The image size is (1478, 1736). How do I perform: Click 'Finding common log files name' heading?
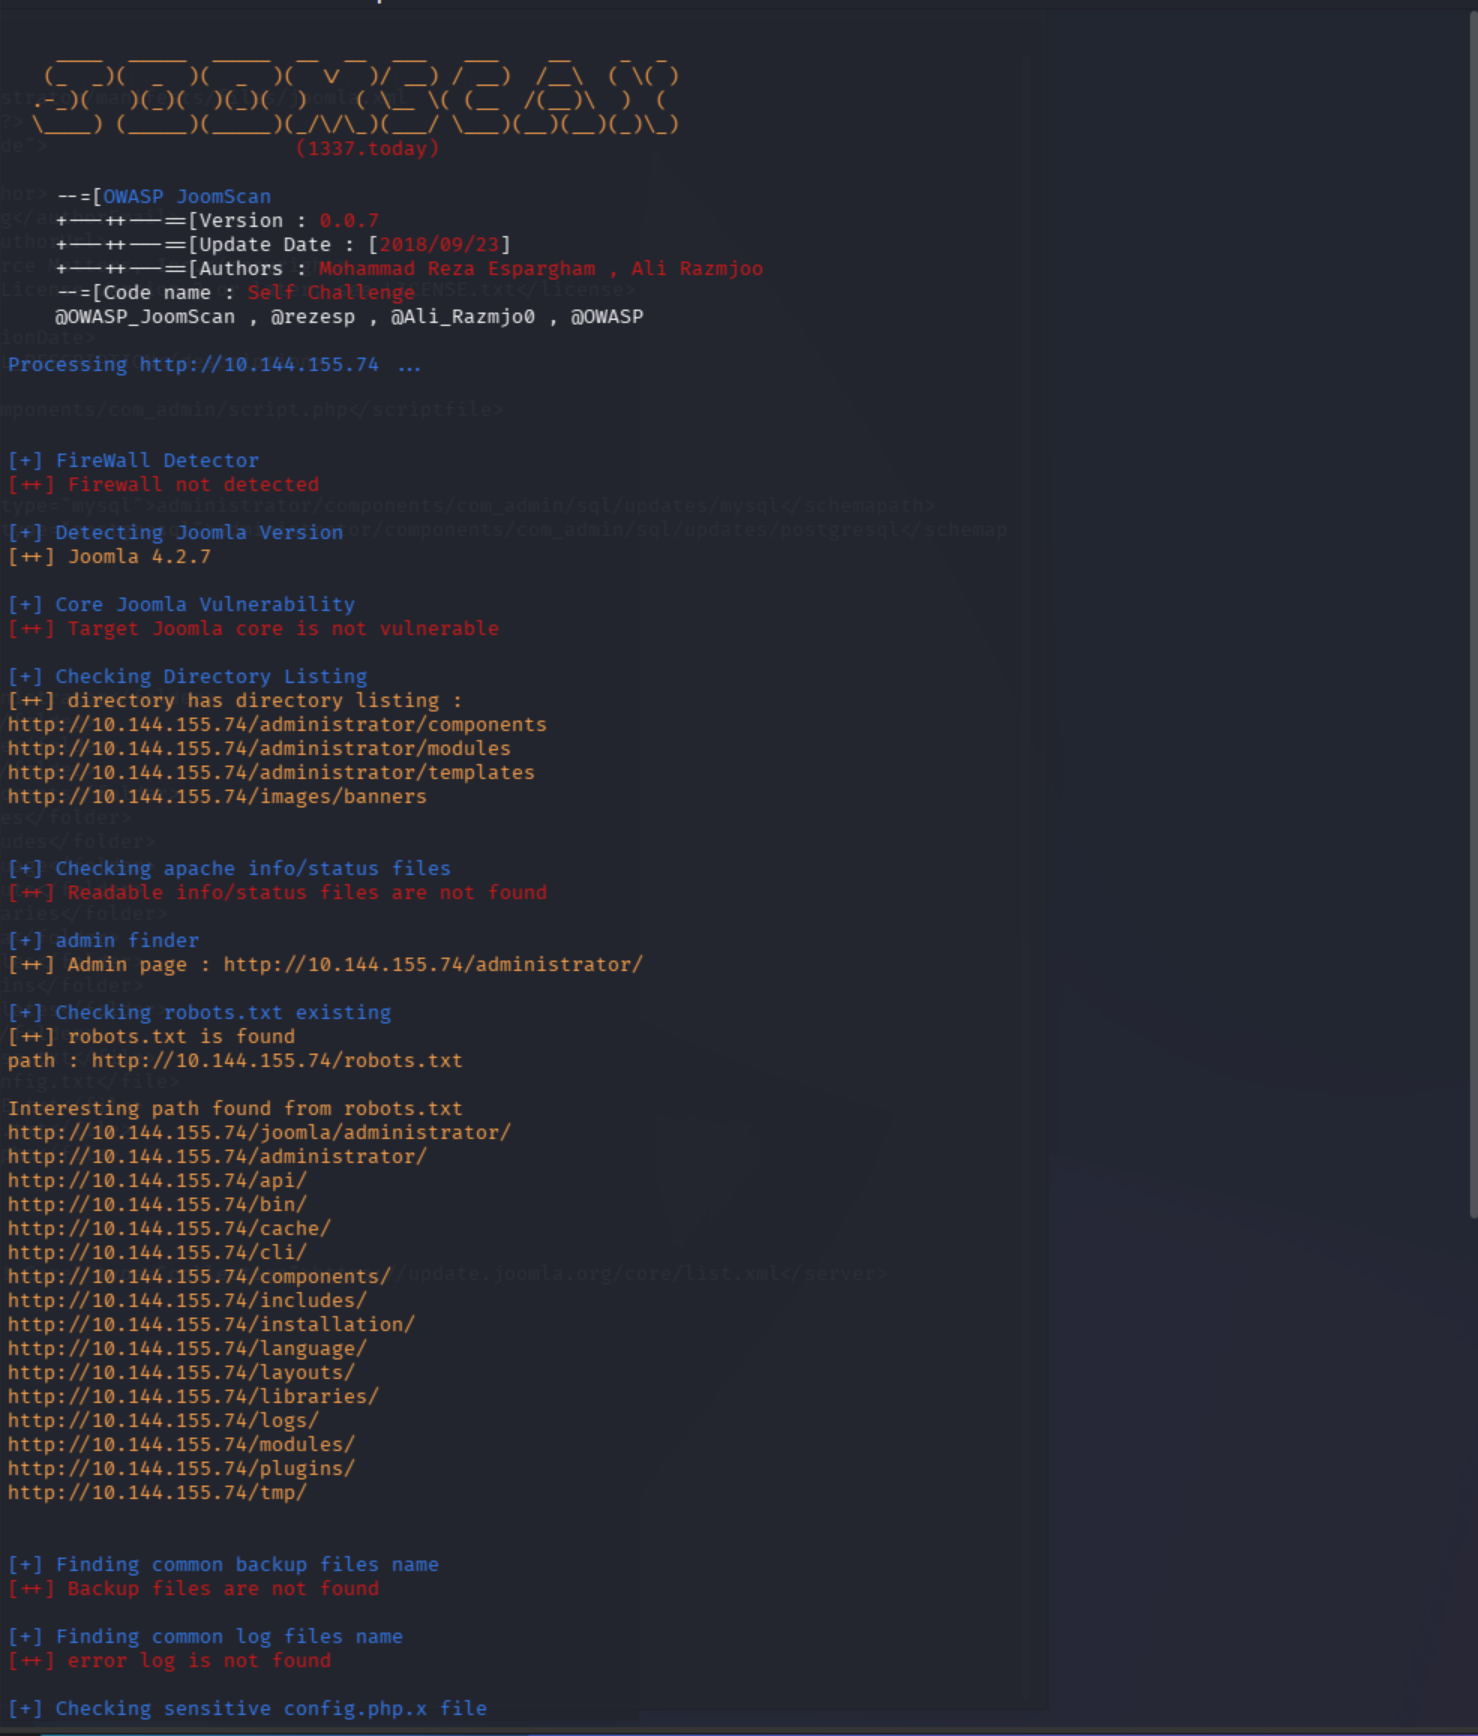click(x=205, y=1636)
